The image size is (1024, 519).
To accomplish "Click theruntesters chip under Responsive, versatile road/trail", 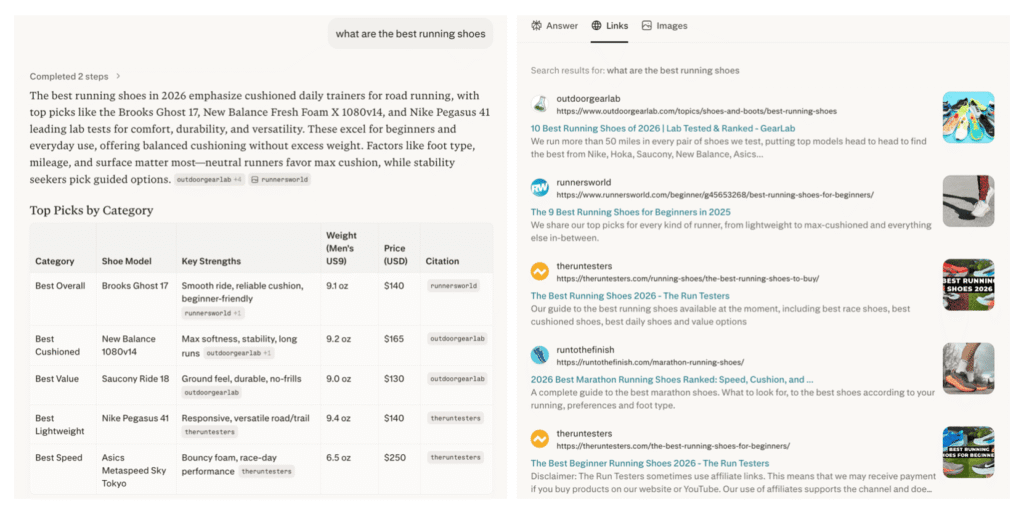I will point(210,432).
